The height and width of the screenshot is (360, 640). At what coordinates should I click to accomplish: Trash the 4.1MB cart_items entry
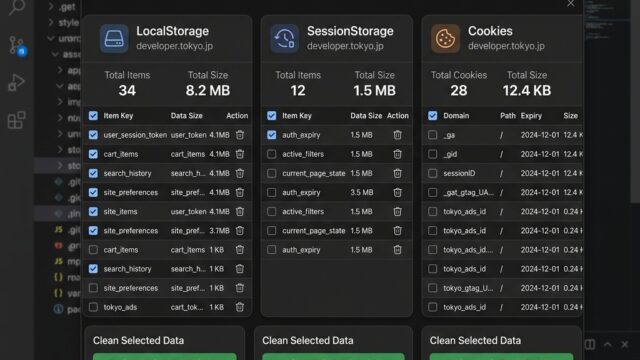[240, 154]
